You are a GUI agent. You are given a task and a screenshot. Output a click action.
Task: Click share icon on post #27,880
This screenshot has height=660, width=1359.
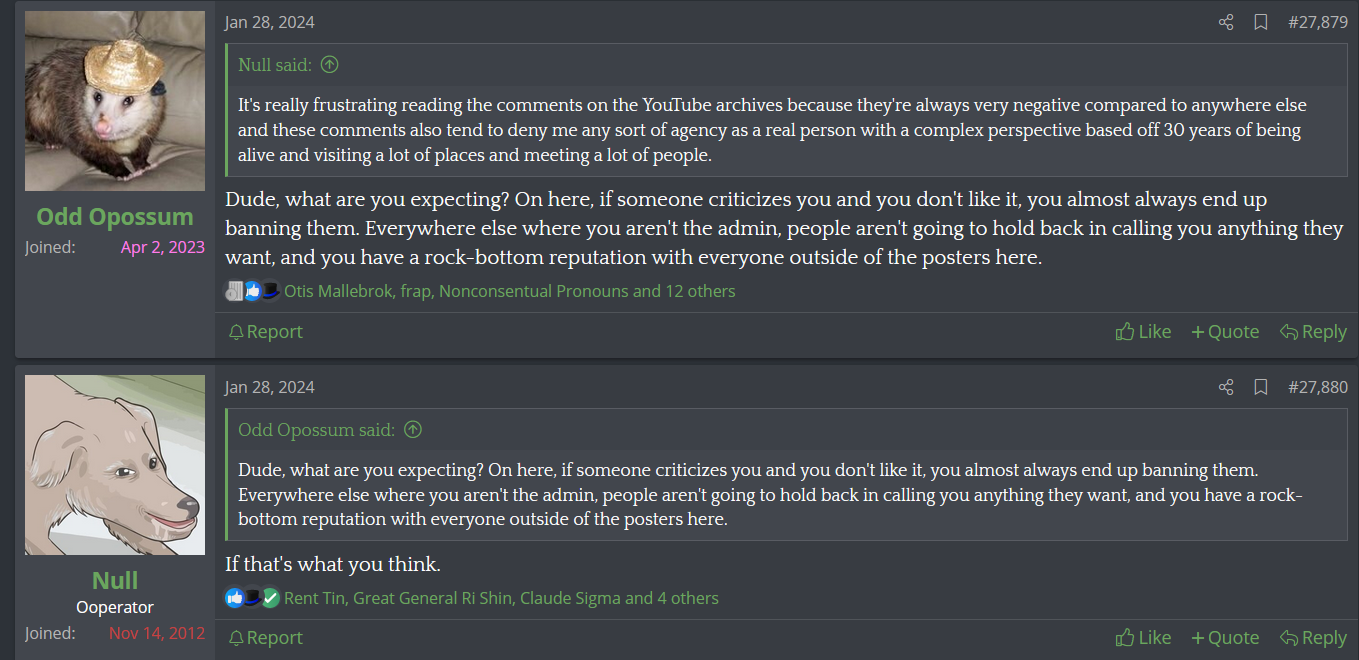pos(1226,387)
